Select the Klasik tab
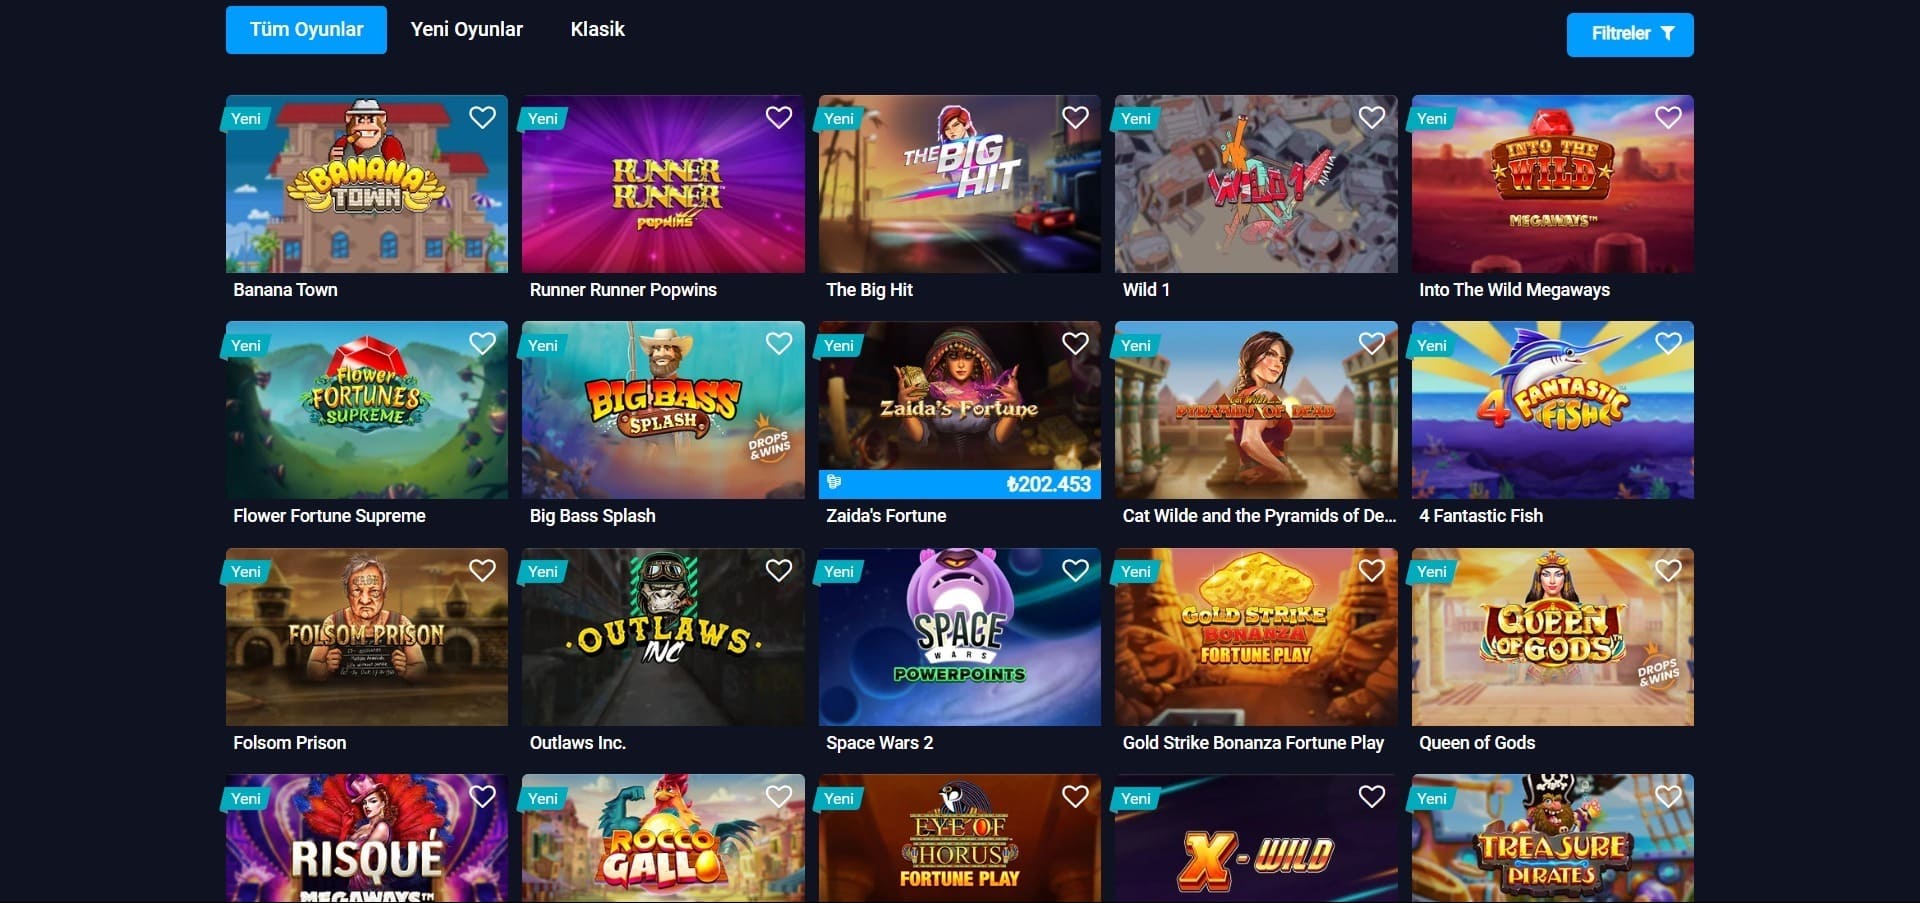The height and width of the screenshot is (903, 1920). pyautogui.click(x=598, y=30)
